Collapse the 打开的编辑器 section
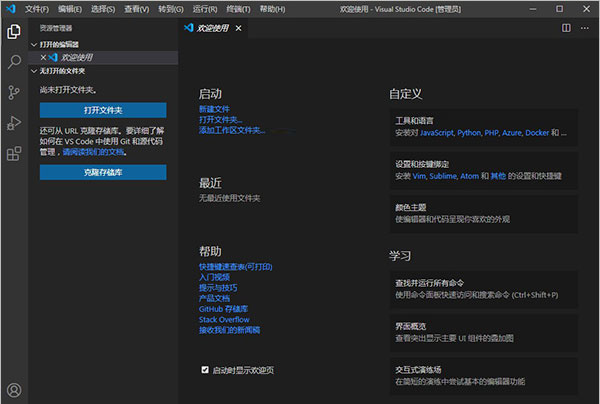 (34, 45)
